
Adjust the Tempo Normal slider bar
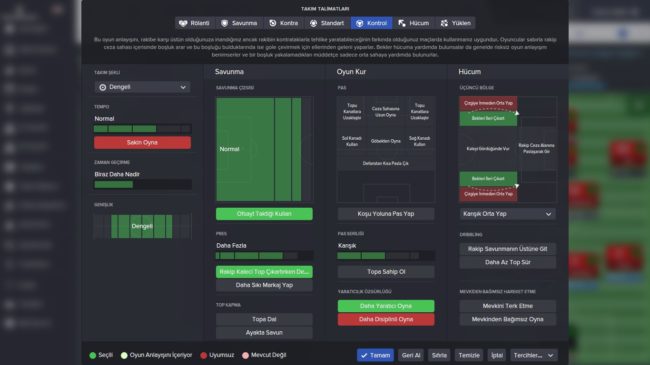pyautogui.click(x=142, y=129)
